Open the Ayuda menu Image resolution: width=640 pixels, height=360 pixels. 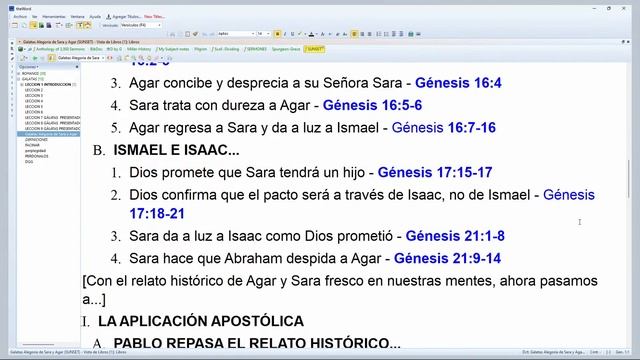[95, 17]
